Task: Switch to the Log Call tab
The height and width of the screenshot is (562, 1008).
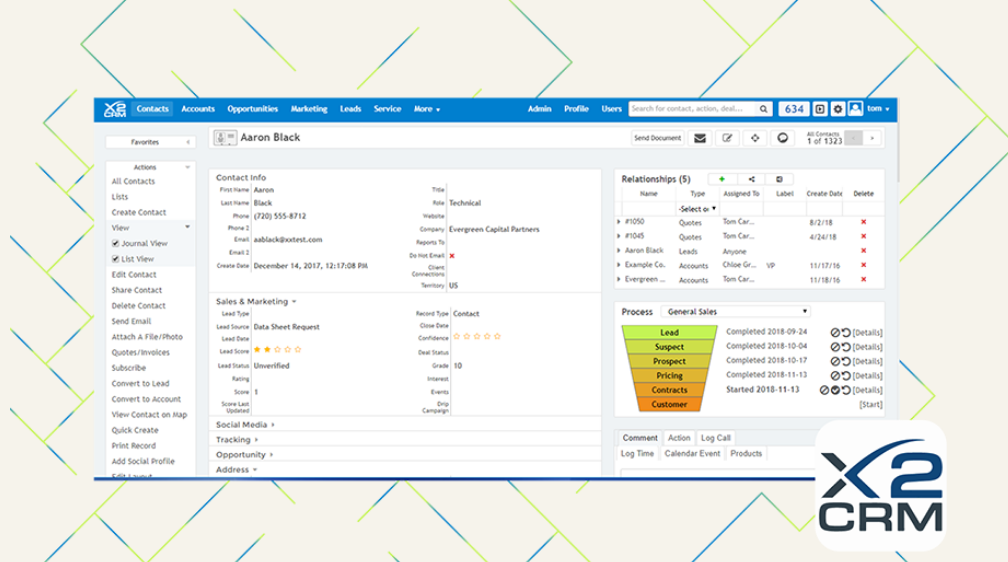Action: pyautogui.click(x=716, y=438)
